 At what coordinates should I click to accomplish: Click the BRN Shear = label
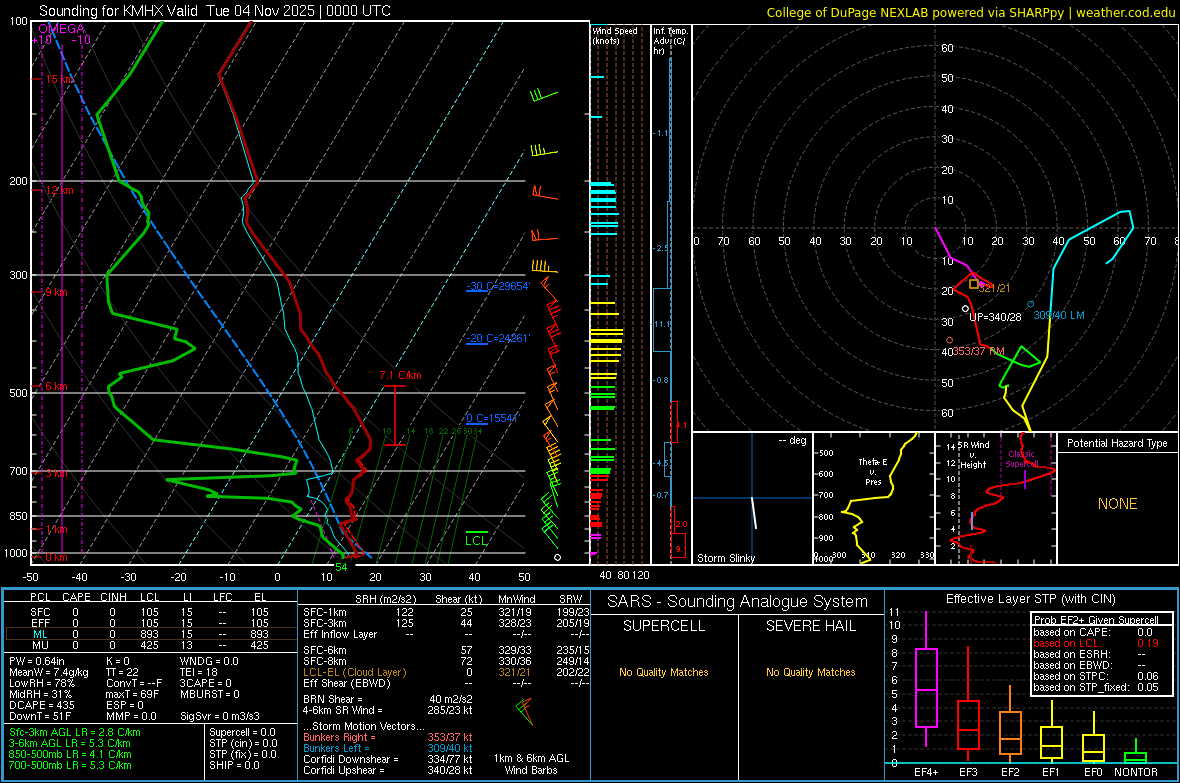click(x=333, y=699)
